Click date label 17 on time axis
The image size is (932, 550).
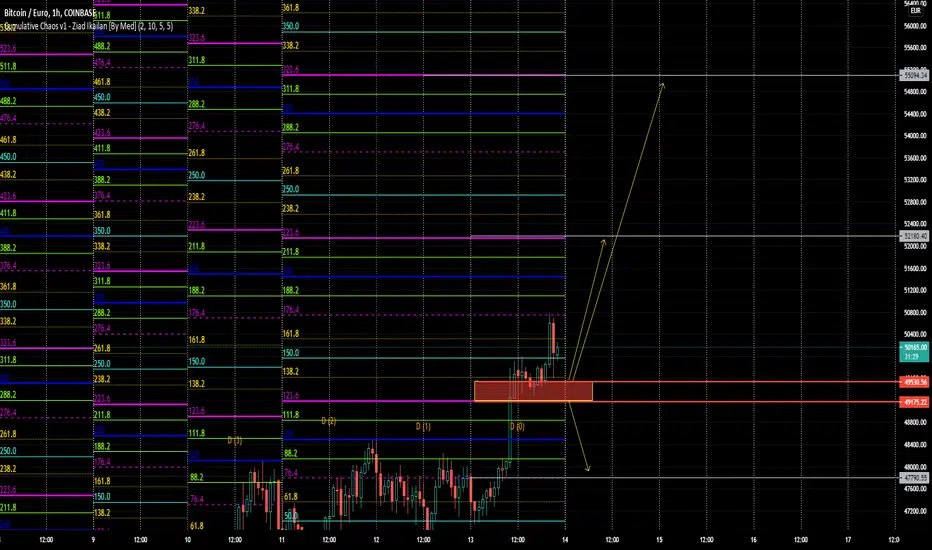pyautogui.click(x=848, y=540)
